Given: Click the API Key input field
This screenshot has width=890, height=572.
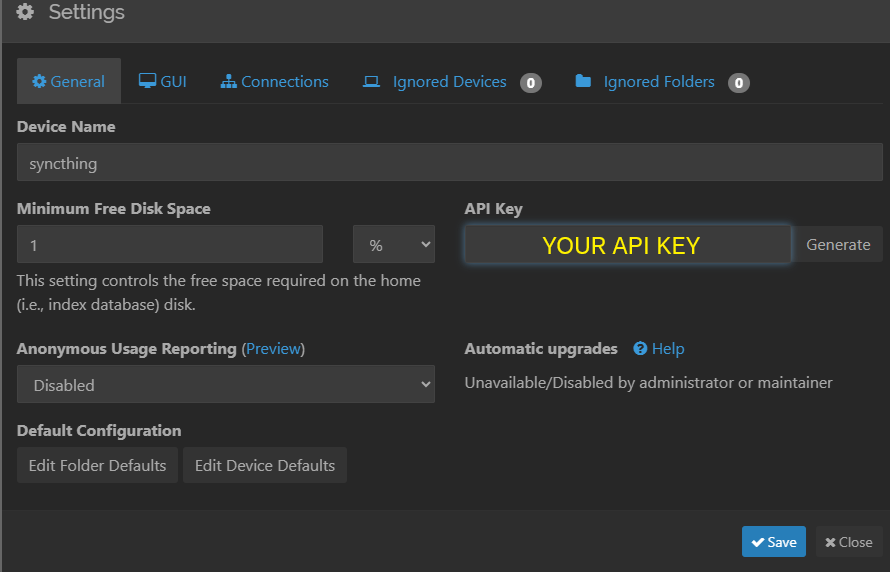Looking at the screenshot, I should pos(628,245).
